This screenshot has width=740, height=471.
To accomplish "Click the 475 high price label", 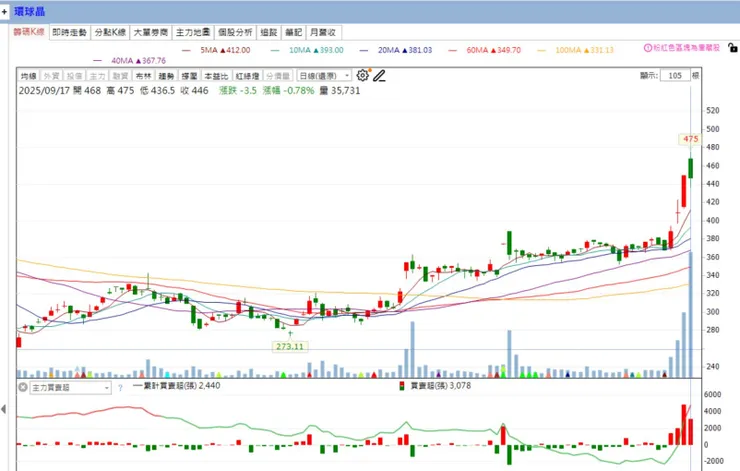I will point(690,139).
